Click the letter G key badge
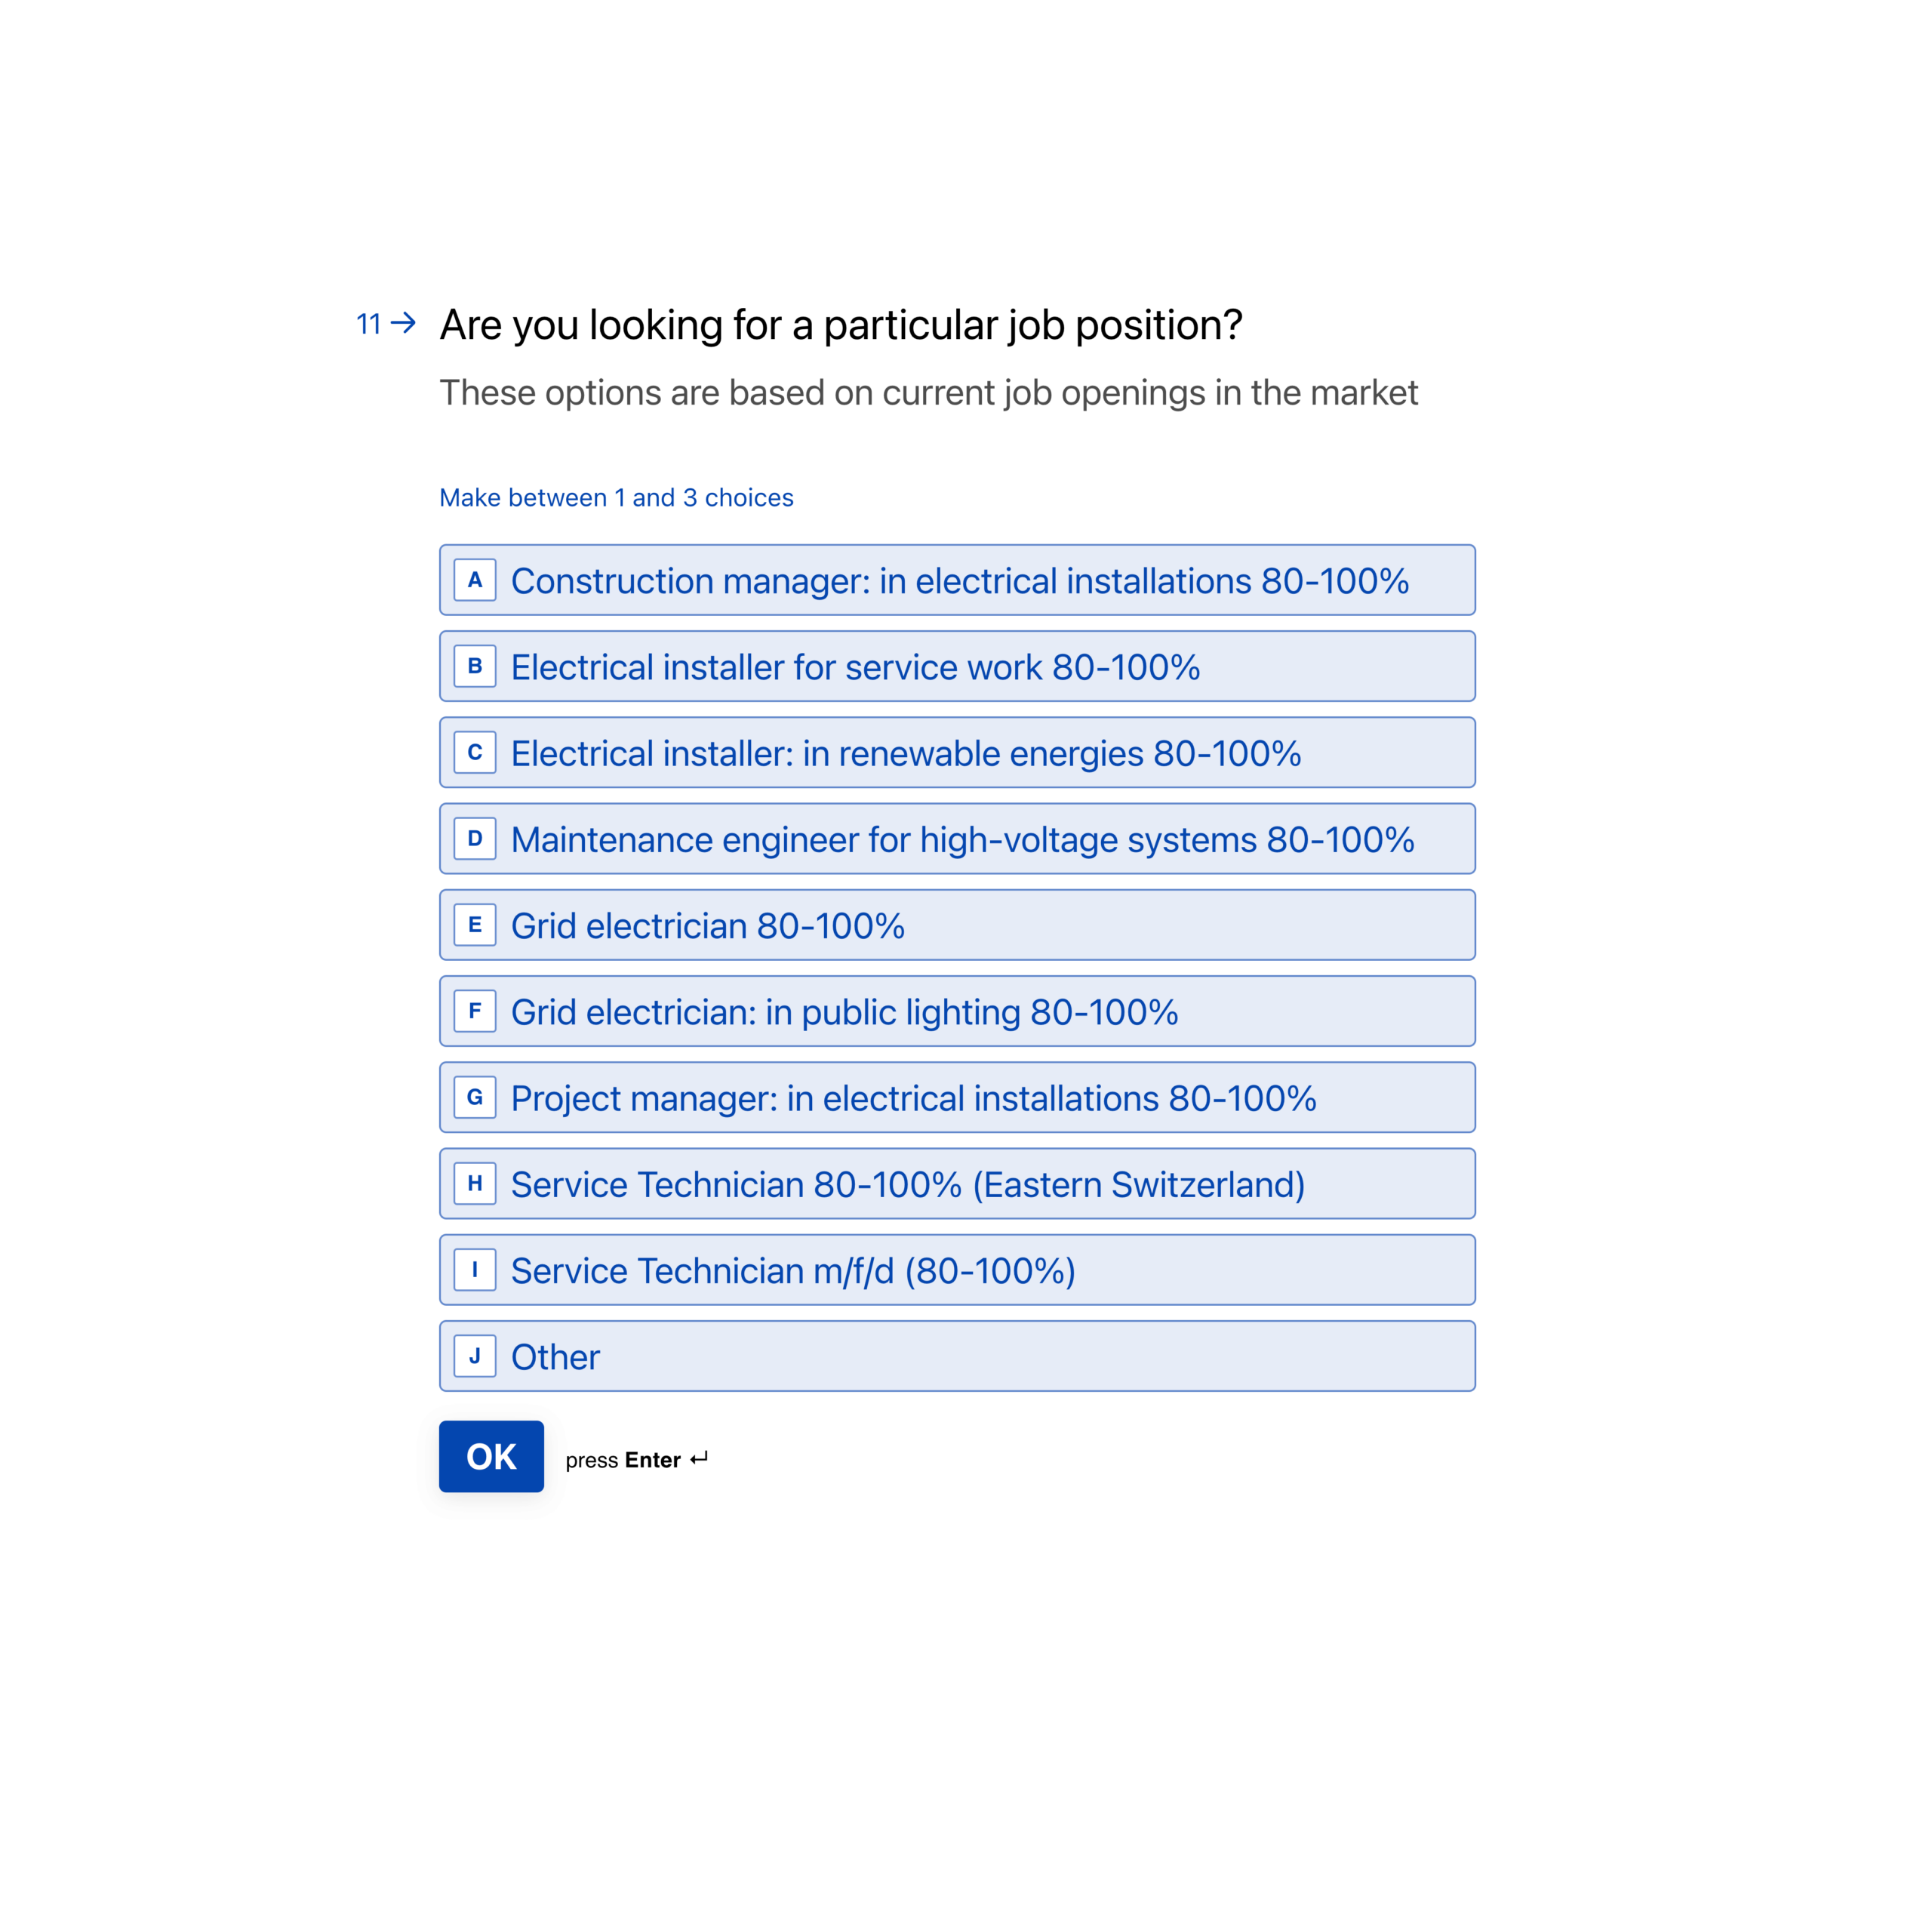The height and width of the screenshot is (1921, 1932). point(475,1097)
